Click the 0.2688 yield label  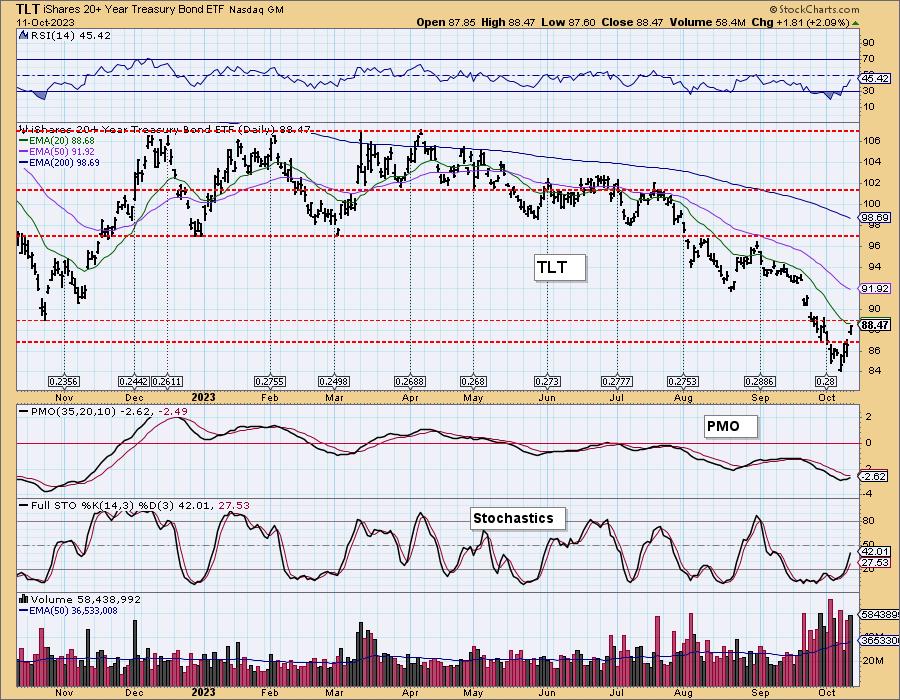pos(410,382)
